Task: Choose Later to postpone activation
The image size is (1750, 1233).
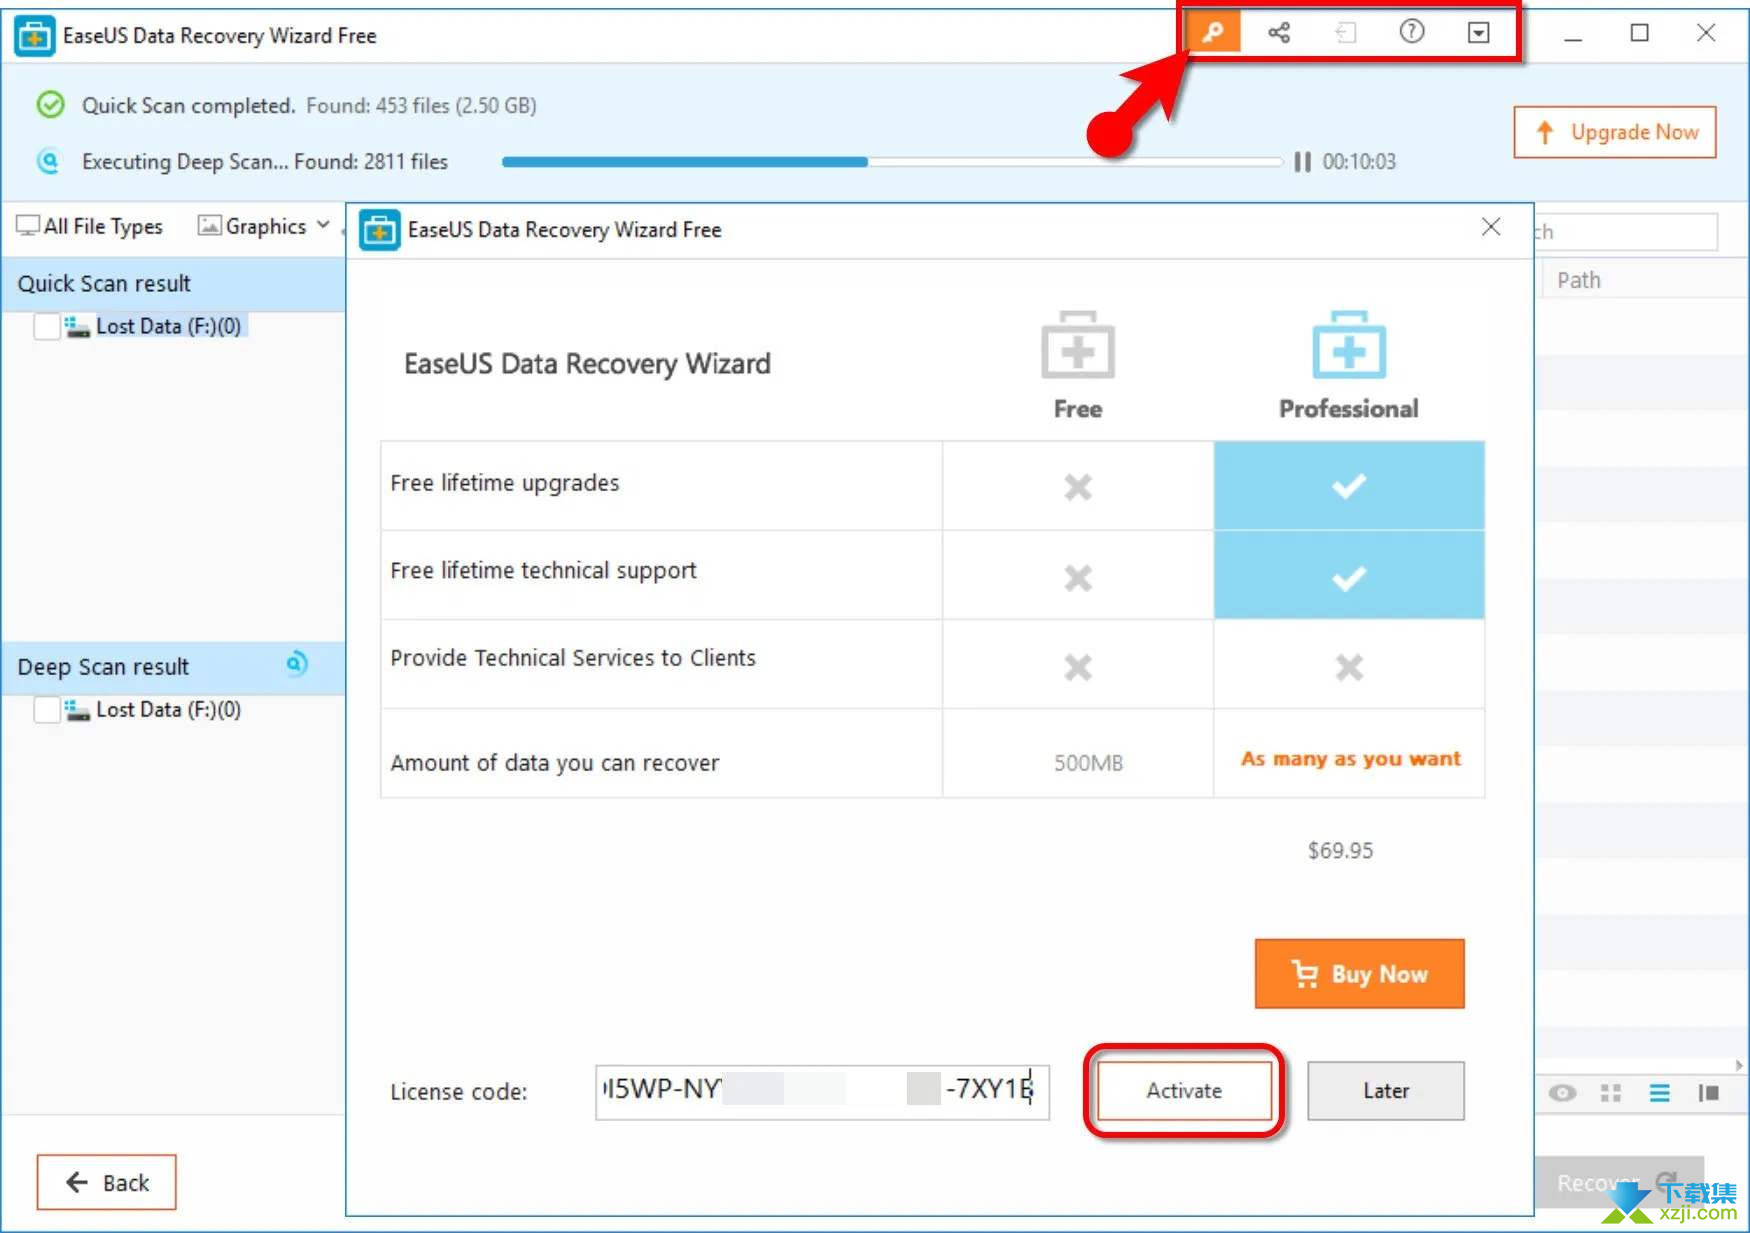Action: 1386,1091
